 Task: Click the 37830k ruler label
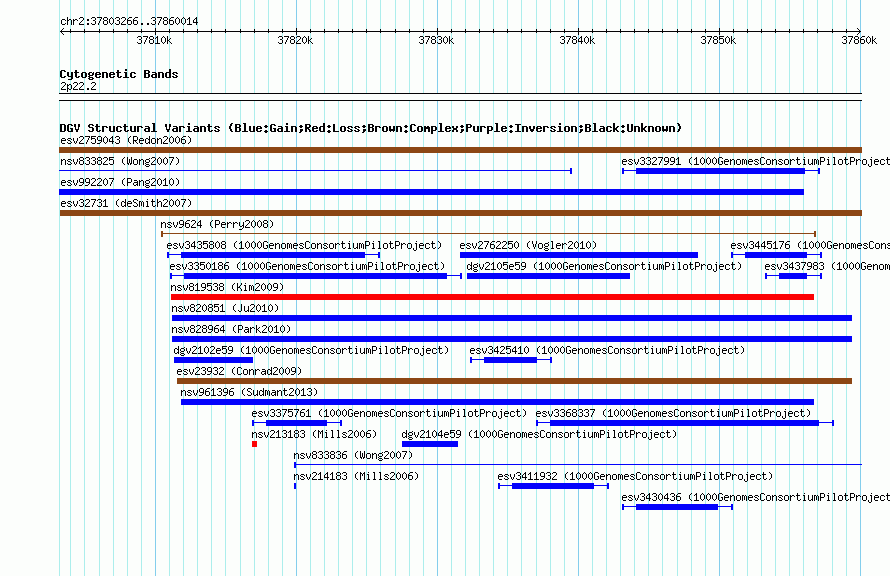436,40
